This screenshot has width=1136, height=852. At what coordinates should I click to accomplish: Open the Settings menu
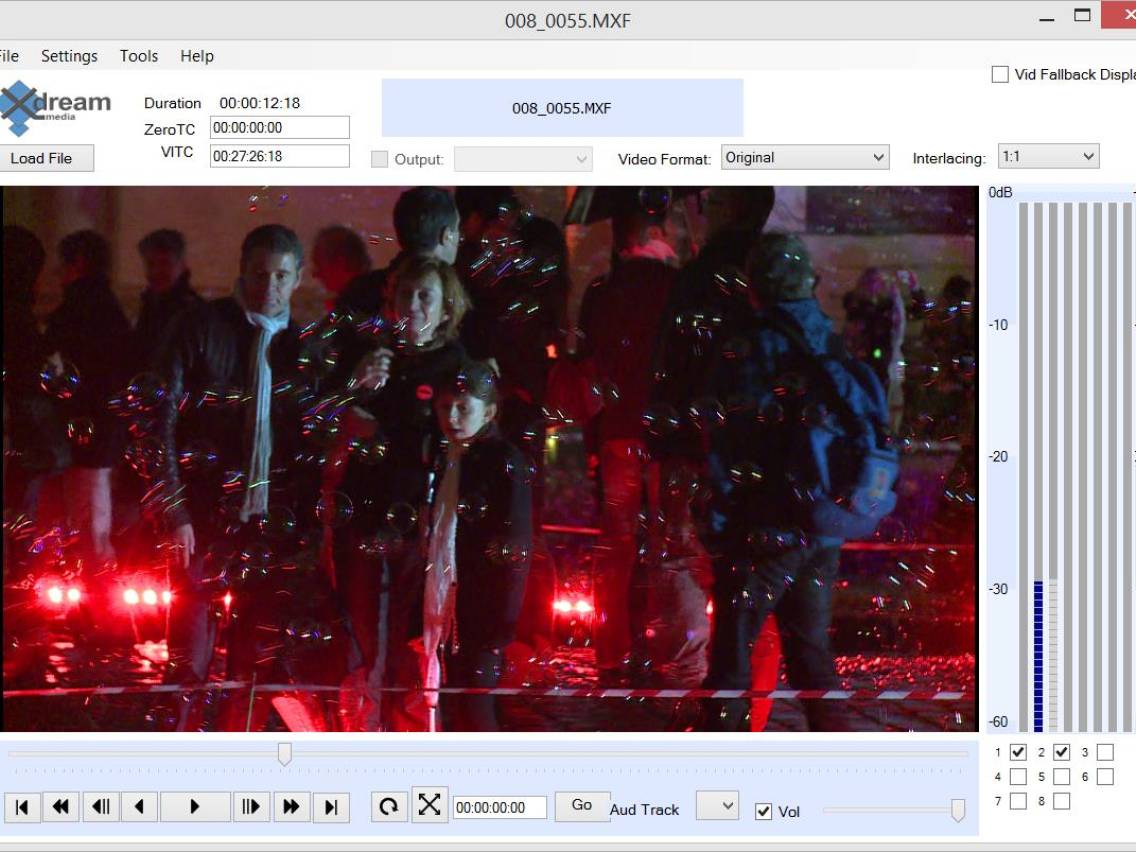tap(69, 56)
